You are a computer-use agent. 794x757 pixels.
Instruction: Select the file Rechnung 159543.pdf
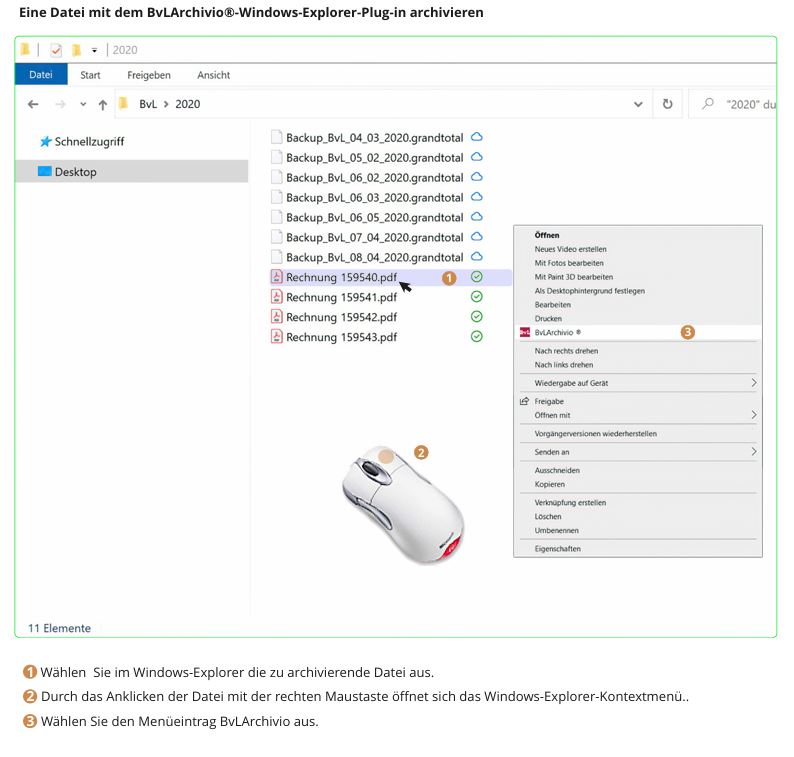click(x=341, y=337)
